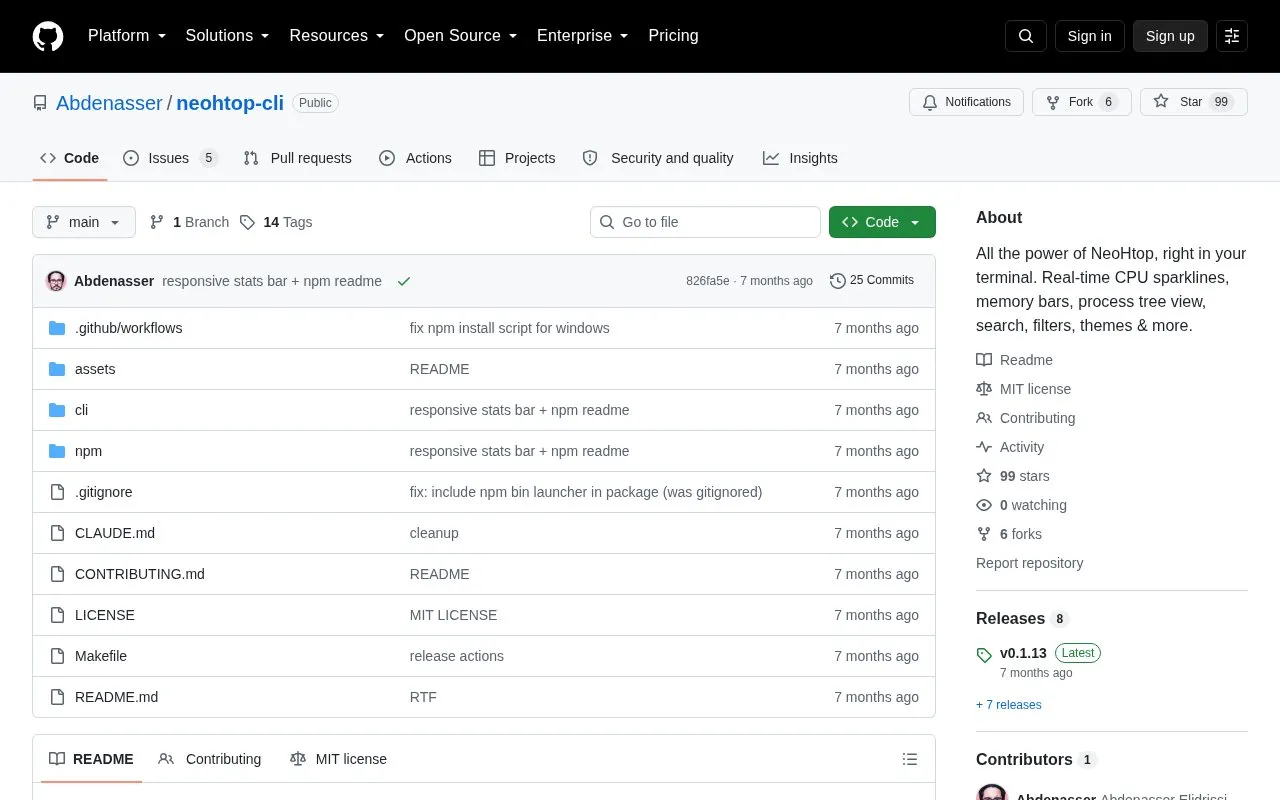Click the green check commit status icon

click(x=404, y=281)
